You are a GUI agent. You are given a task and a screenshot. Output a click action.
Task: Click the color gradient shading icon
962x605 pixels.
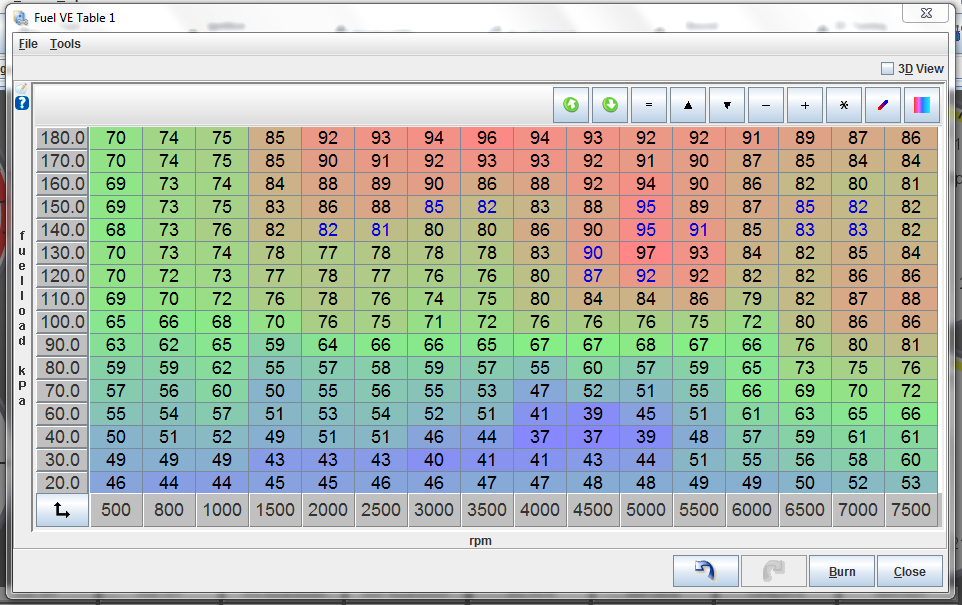tap(922, 105)
